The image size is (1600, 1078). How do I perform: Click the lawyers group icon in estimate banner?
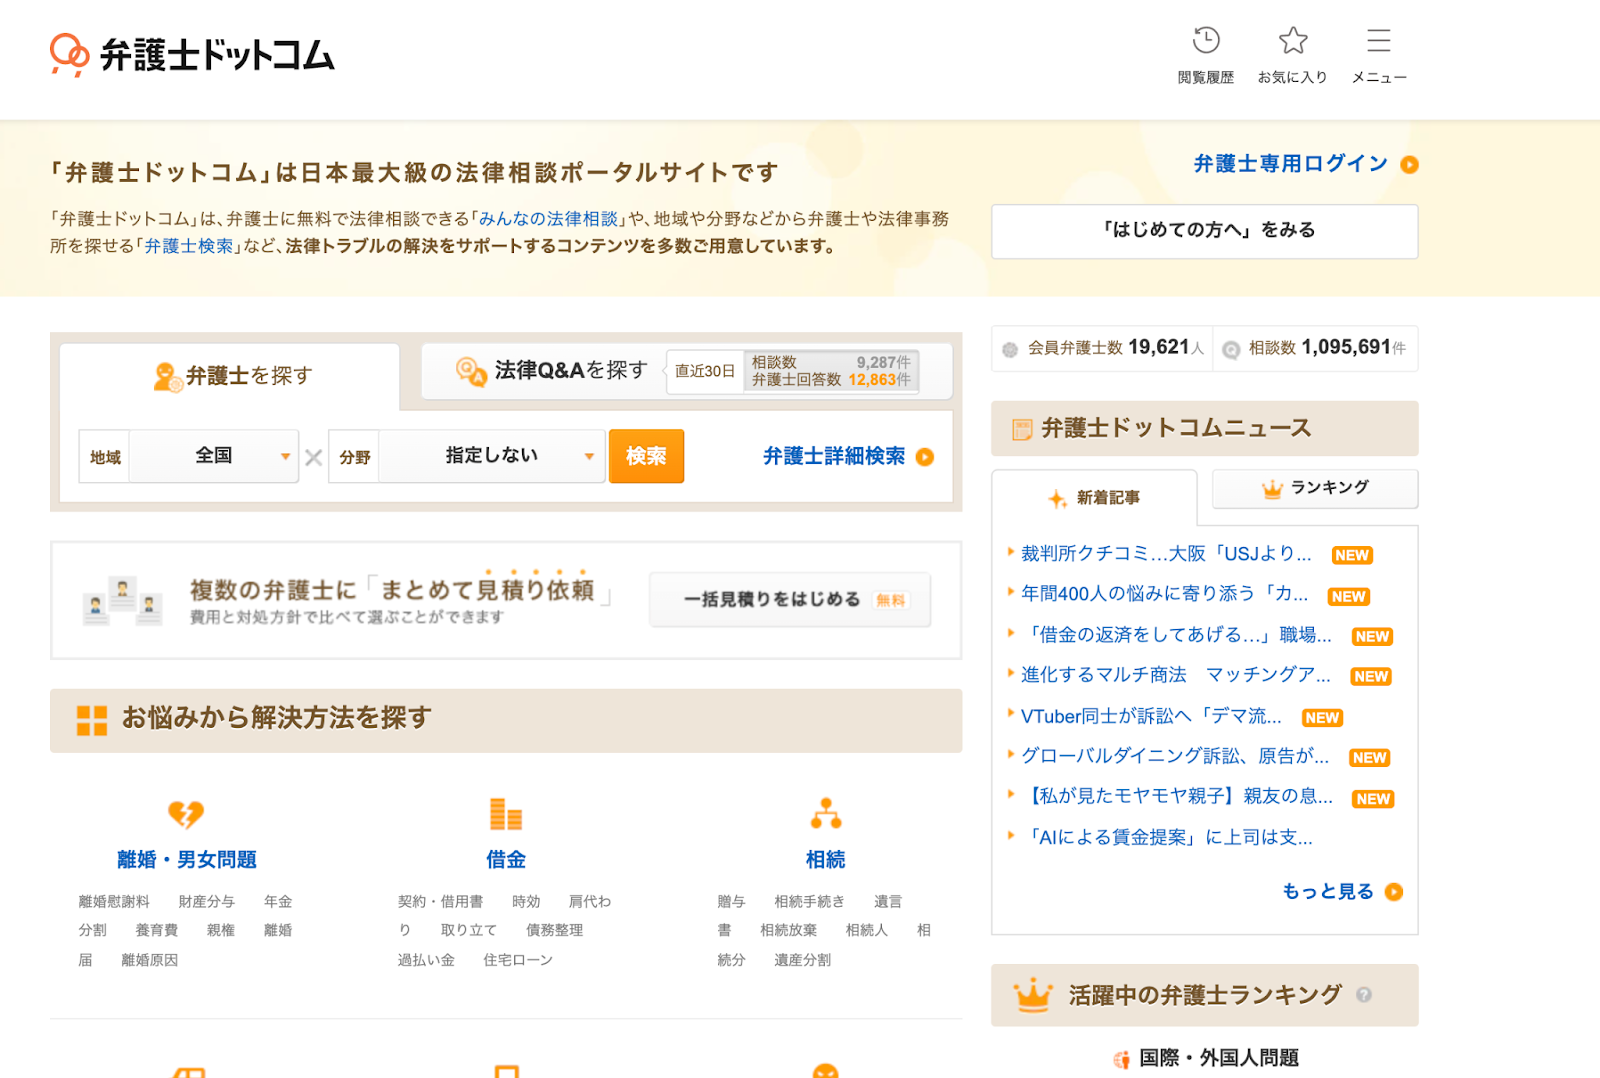point(122,601)
